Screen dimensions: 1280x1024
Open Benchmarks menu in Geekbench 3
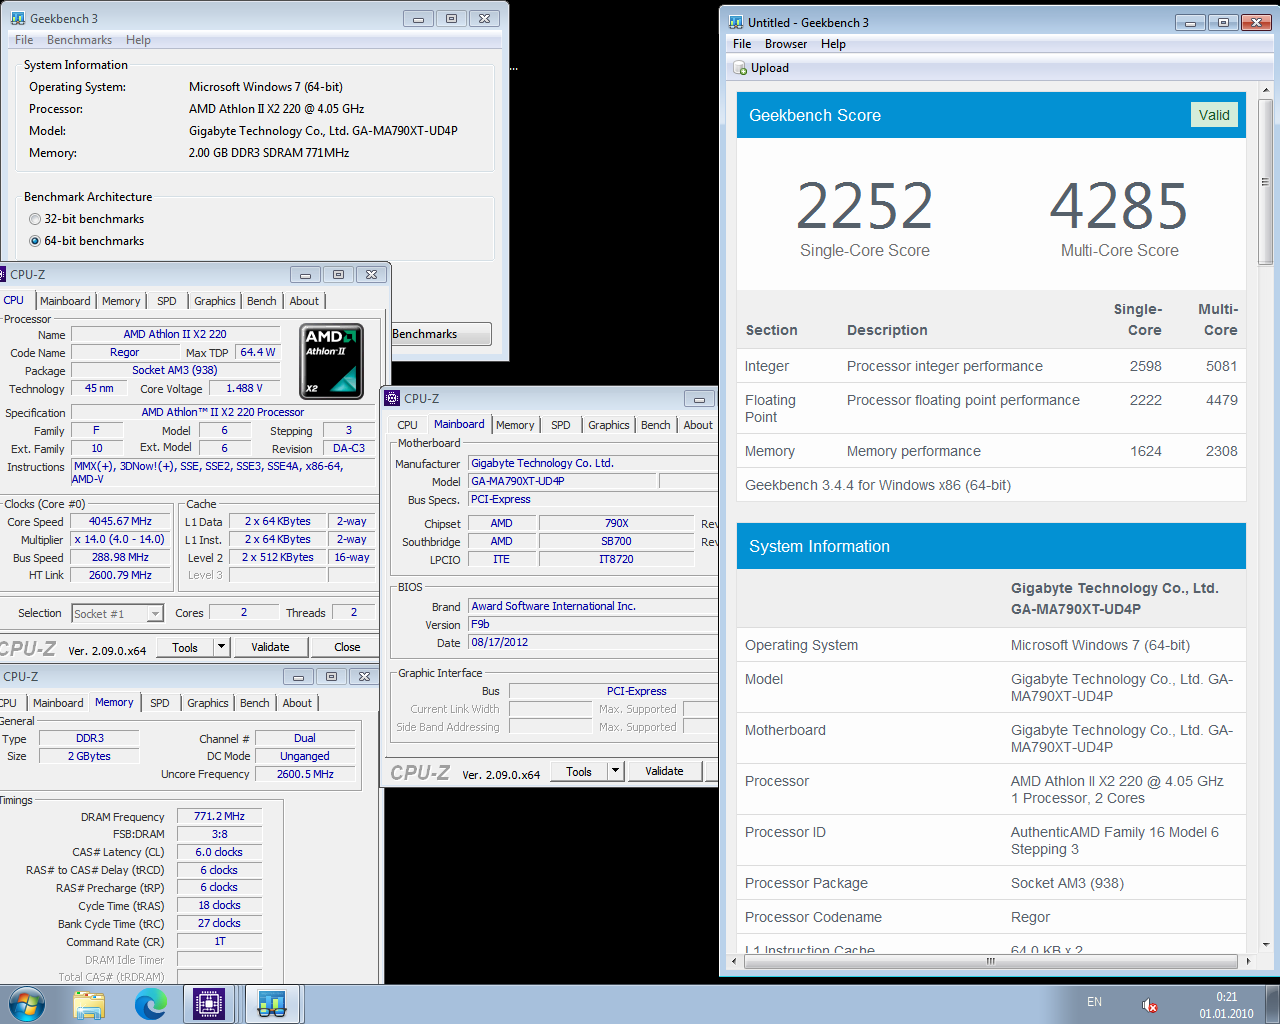(79, 40)
